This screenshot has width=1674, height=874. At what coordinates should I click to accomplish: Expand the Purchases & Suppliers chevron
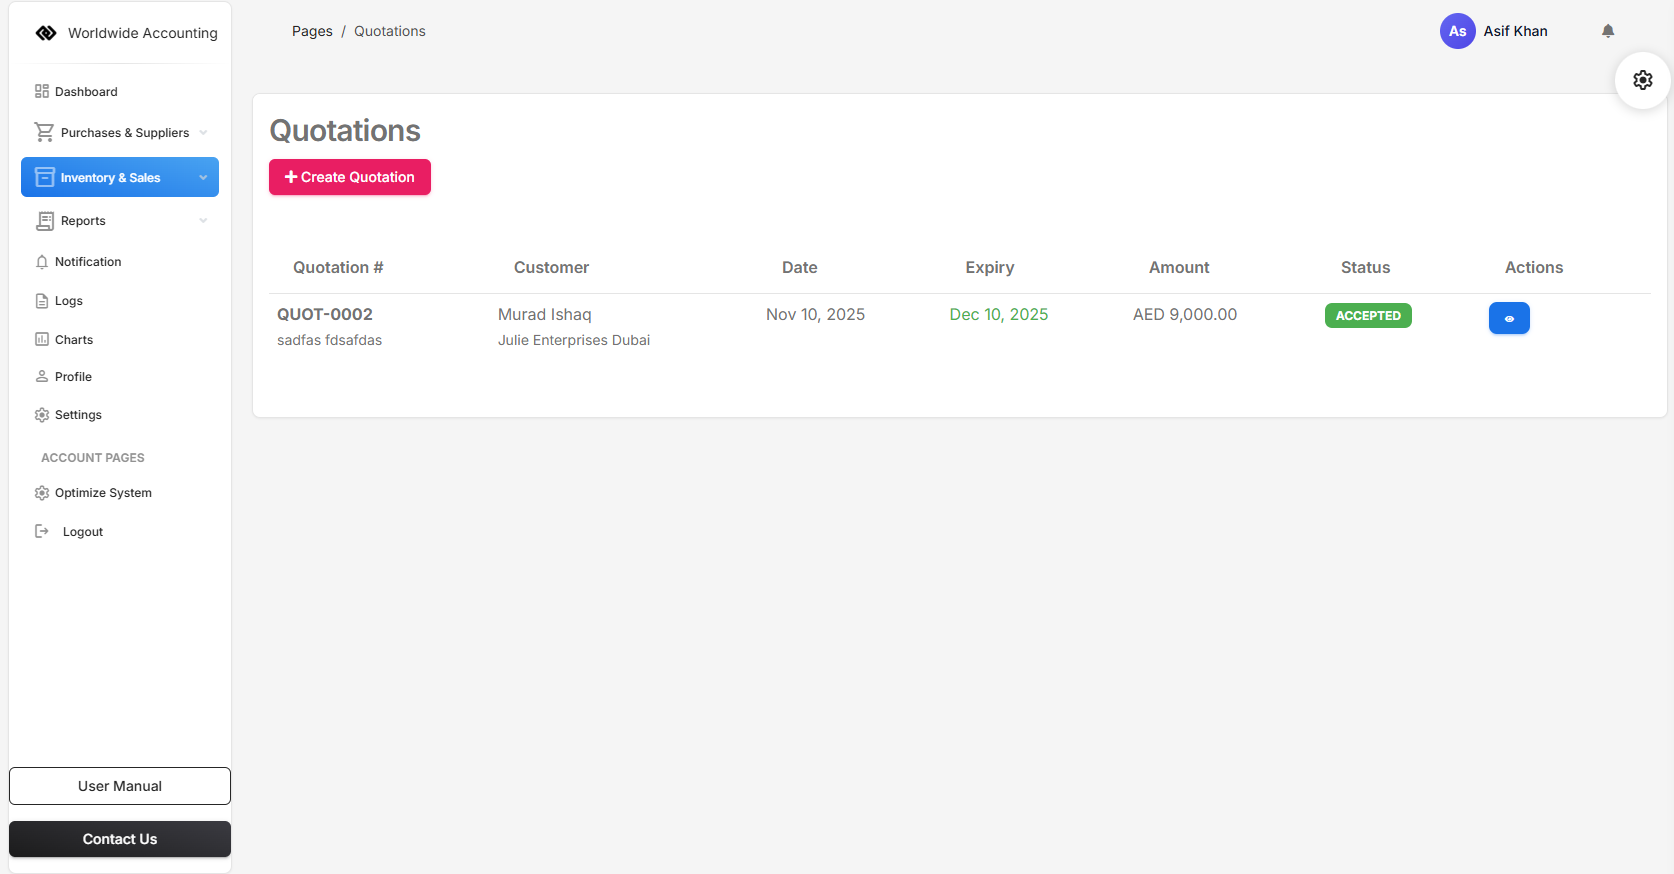point(203,133)
